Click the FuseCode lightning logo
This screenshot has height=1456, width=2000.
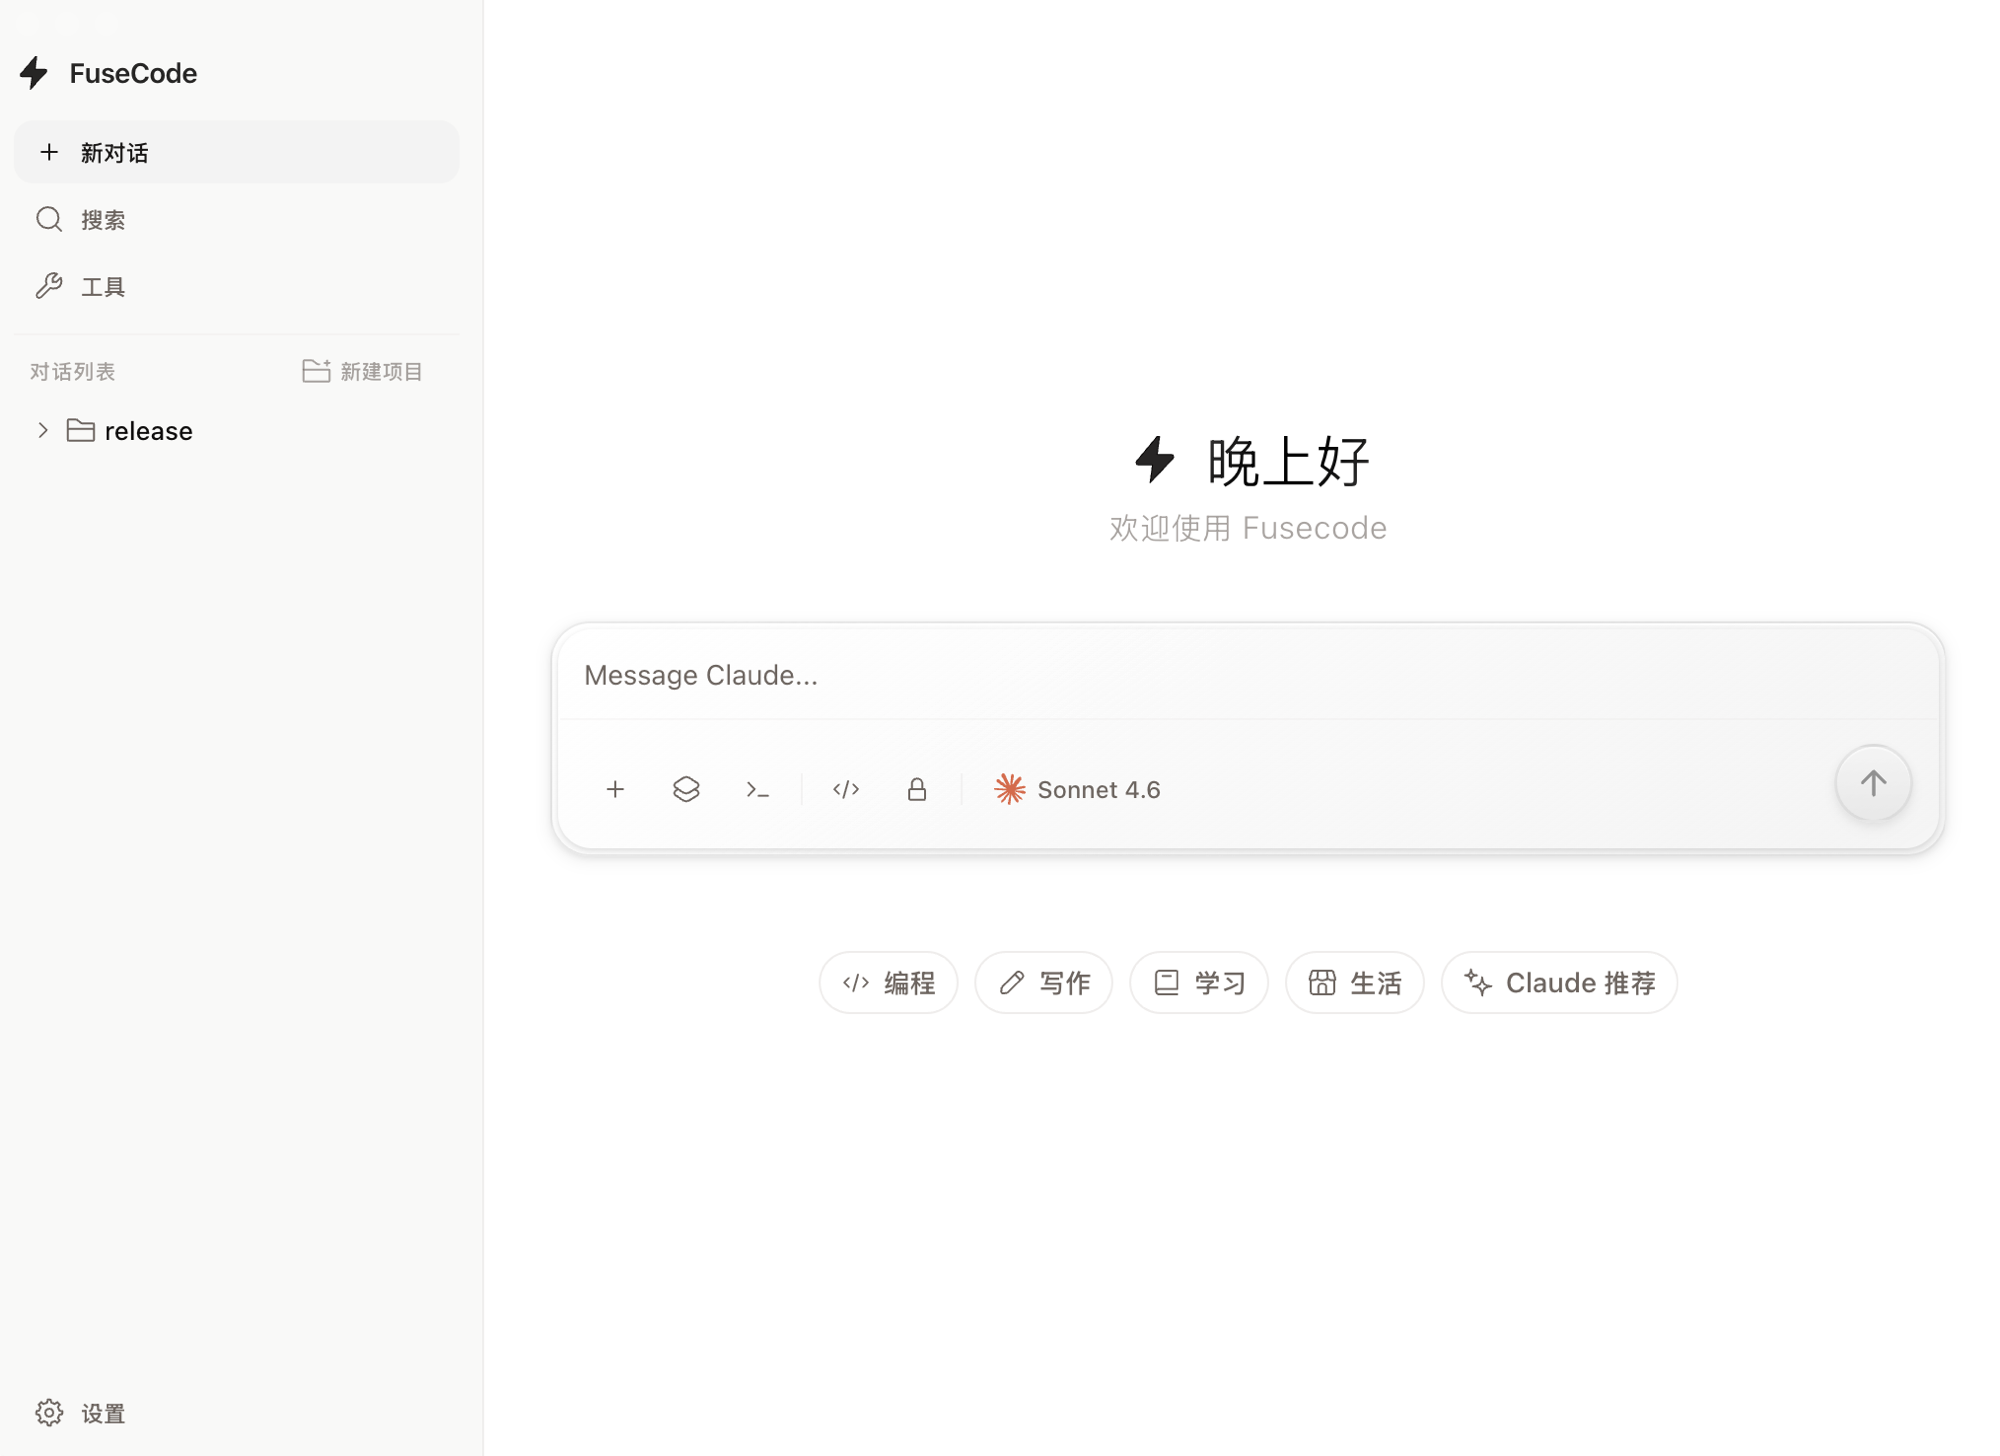tap(35, 72)
